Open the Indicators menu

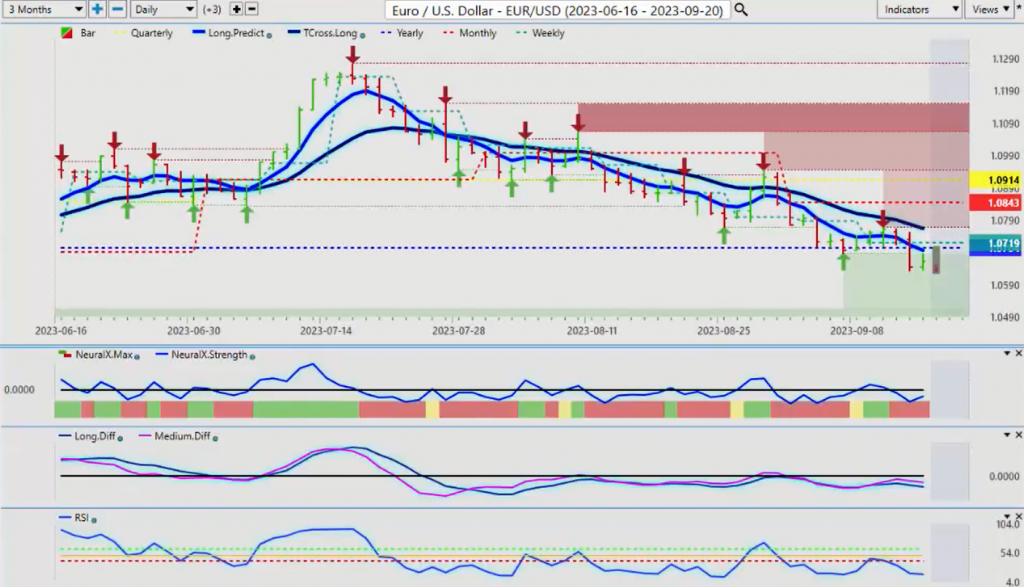tap(920, 9)
